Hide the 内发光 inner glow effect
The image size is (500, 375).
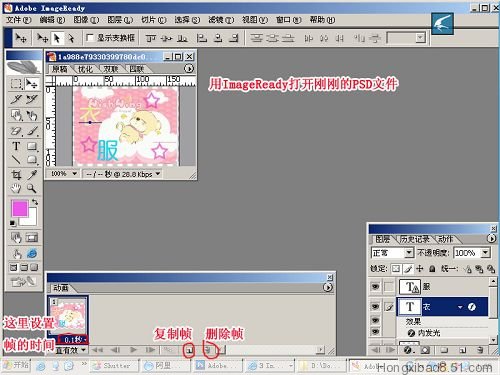(375, 332)
